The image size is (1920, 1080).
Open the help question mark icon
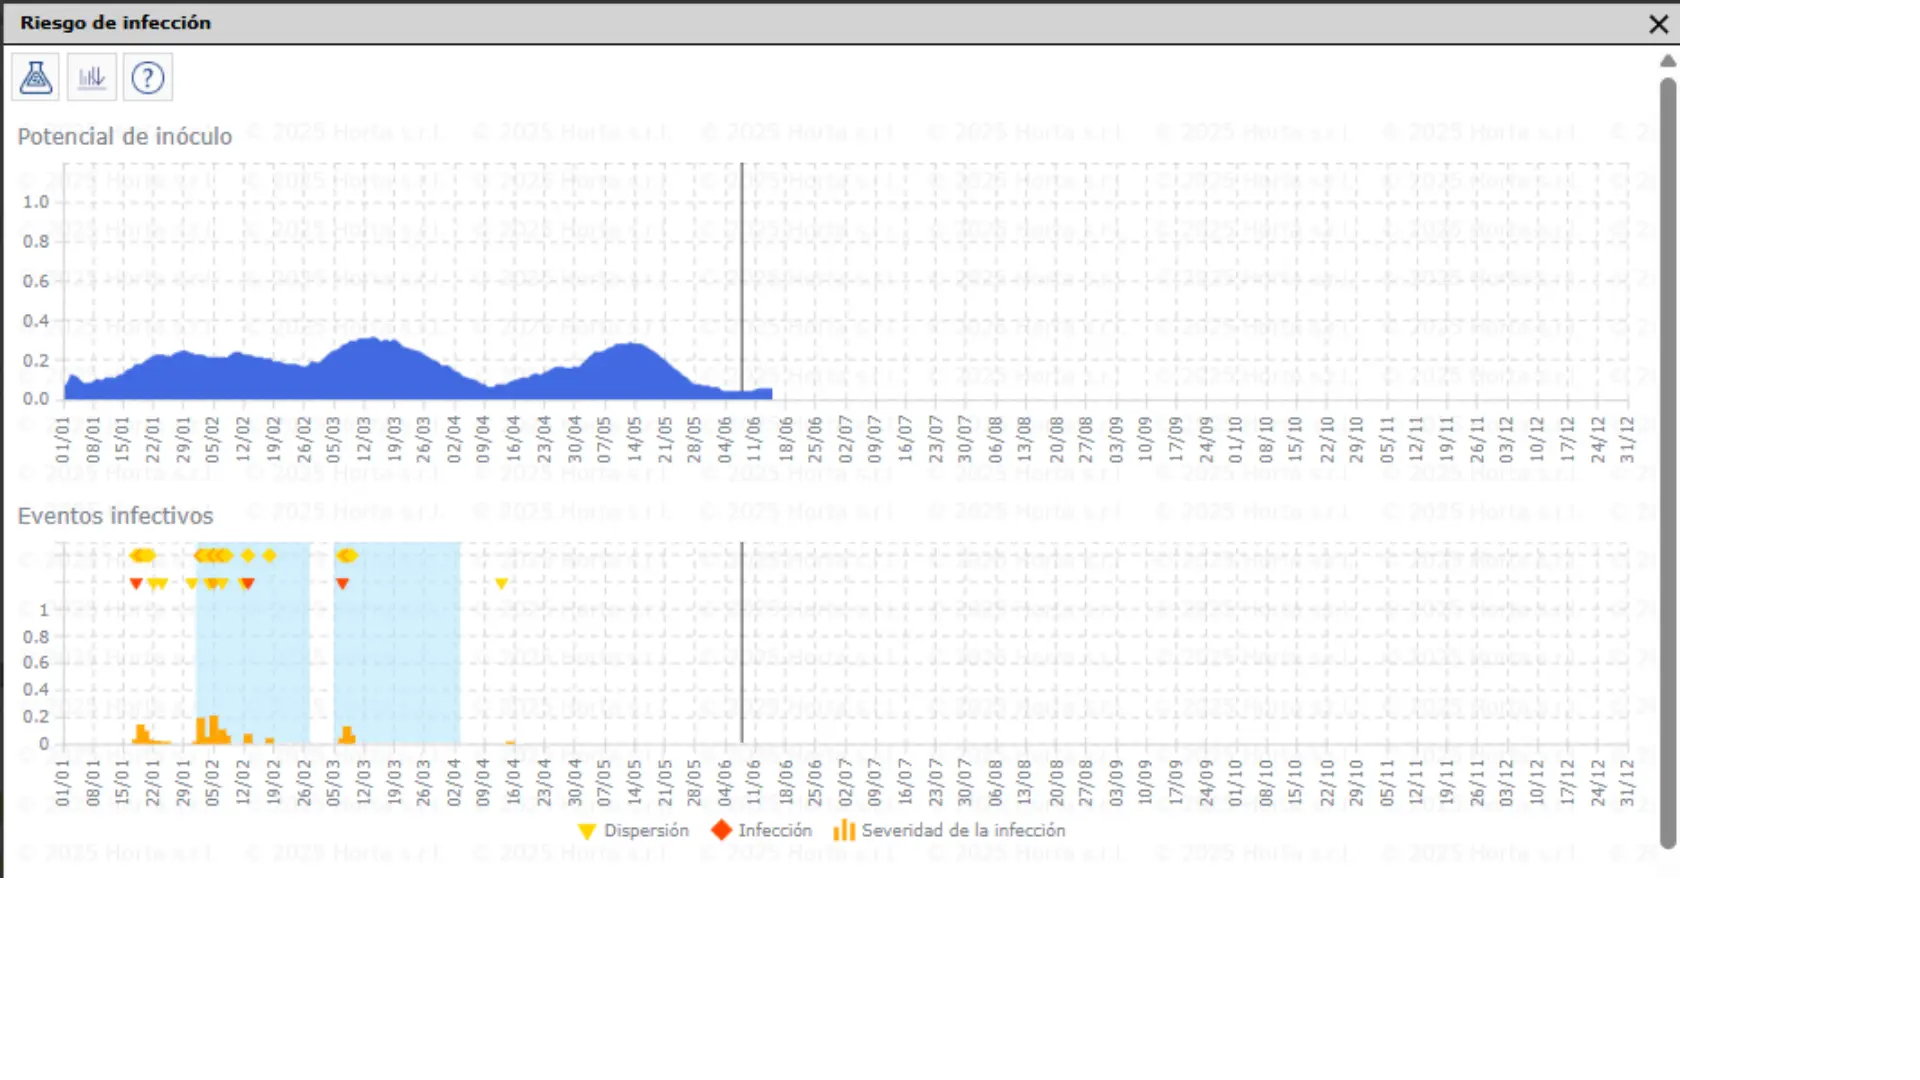[x=148, y=77]
